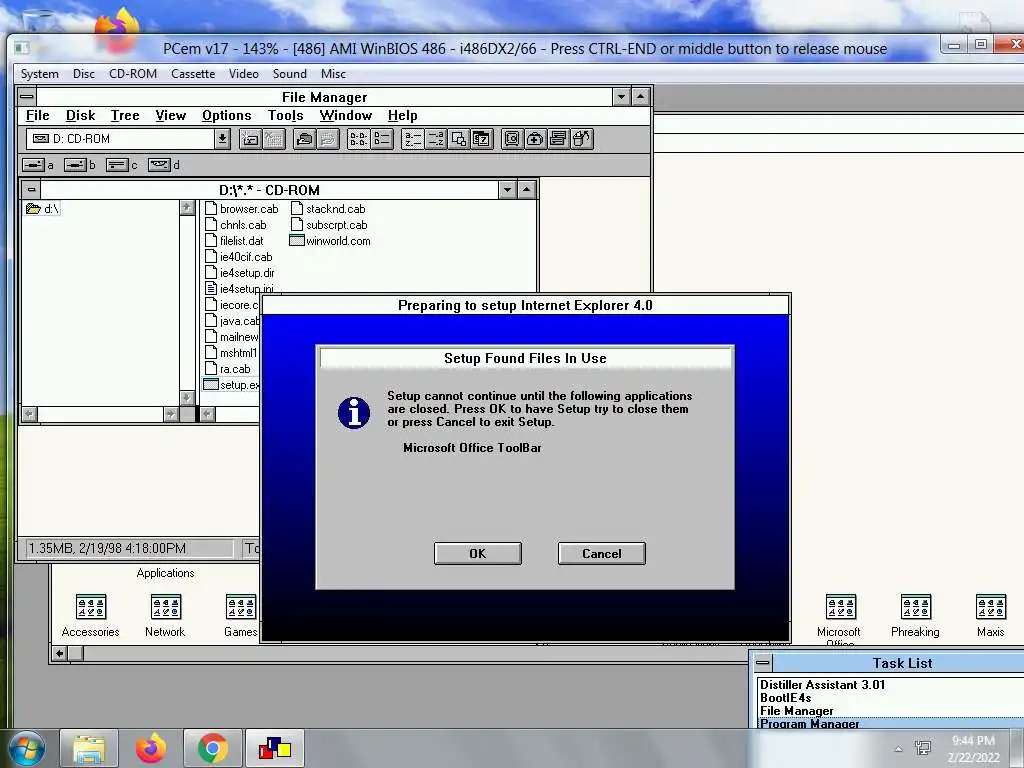This screenshot has width=1024, height=768.
Task: Select the d:\ root folder in tree
Action: 42,209
